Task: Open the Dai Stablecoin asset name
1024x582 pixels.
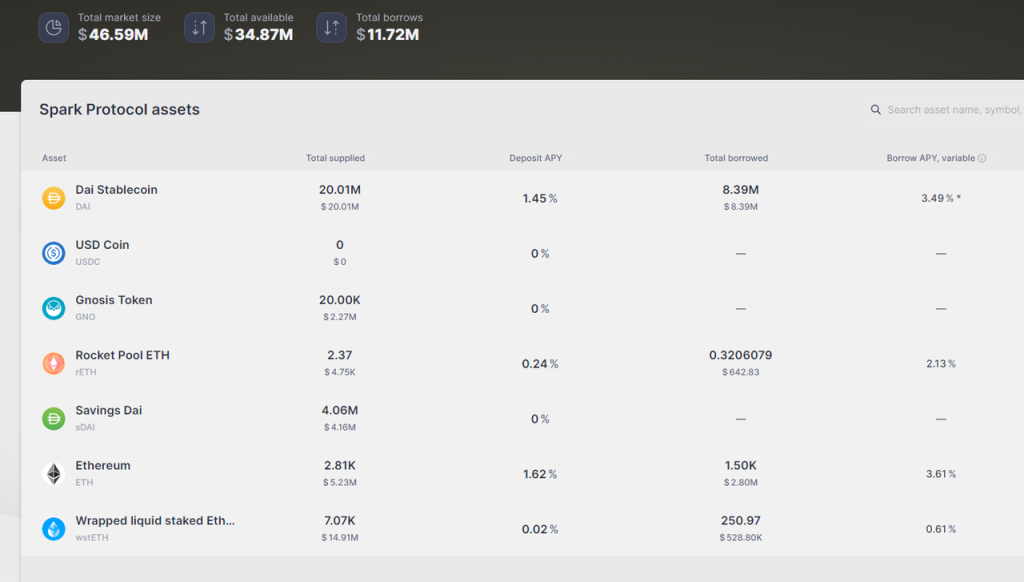Action: [x=116, y=189]
